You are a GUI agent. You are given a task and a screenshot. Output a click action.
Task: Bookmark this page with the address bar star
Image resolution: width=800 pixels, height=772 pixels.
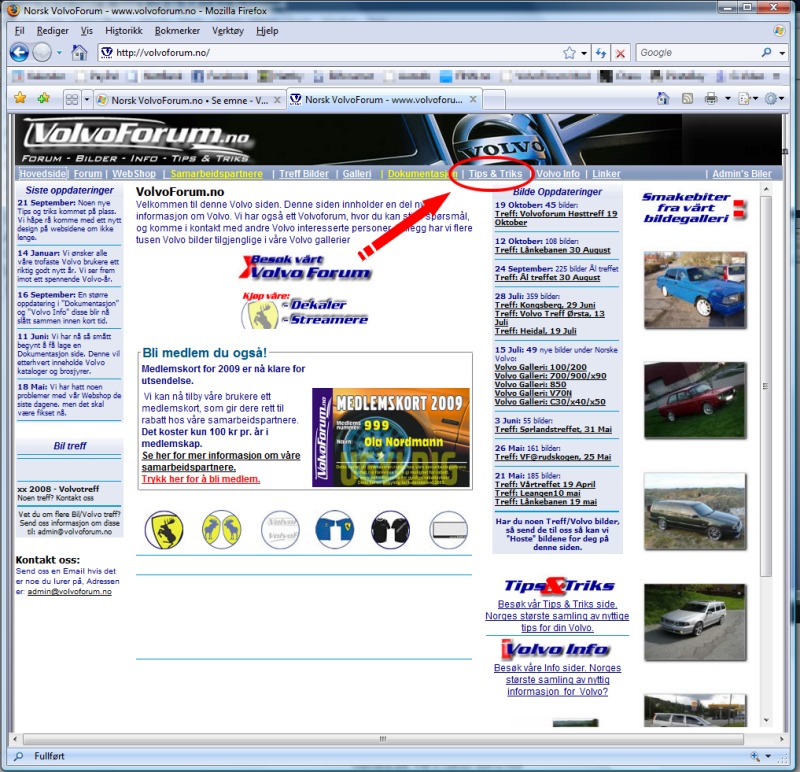pyautogui.click(x=569, y=53)
